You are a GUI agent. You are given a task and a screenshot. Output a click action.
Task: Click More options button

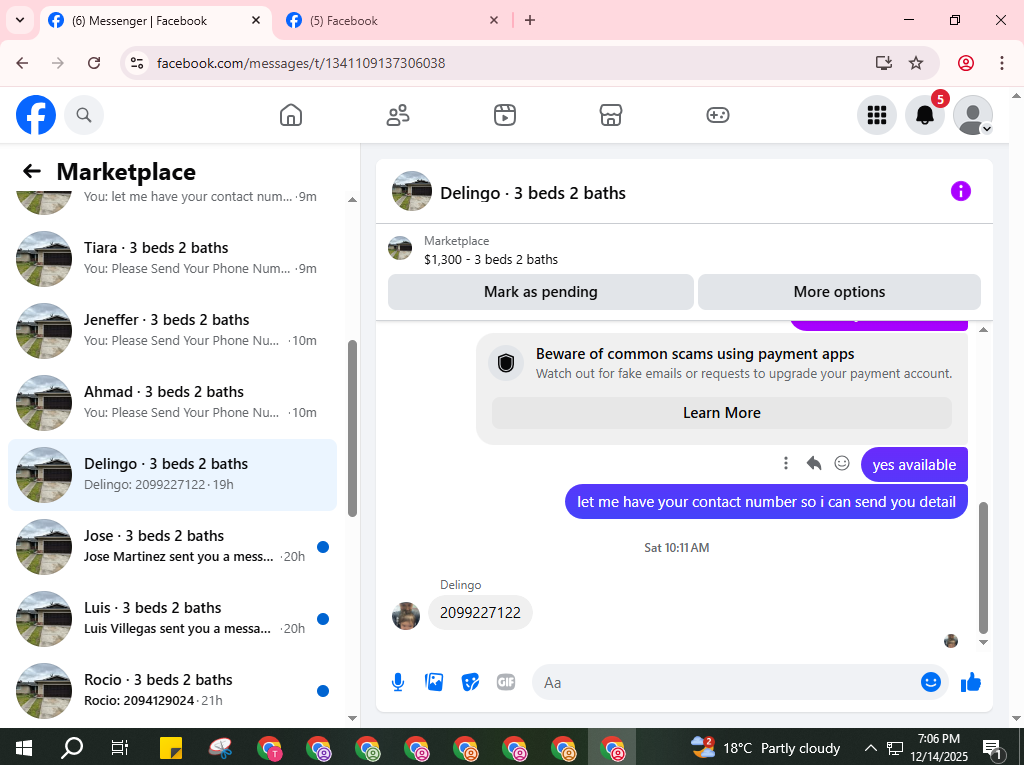[839, 292]
